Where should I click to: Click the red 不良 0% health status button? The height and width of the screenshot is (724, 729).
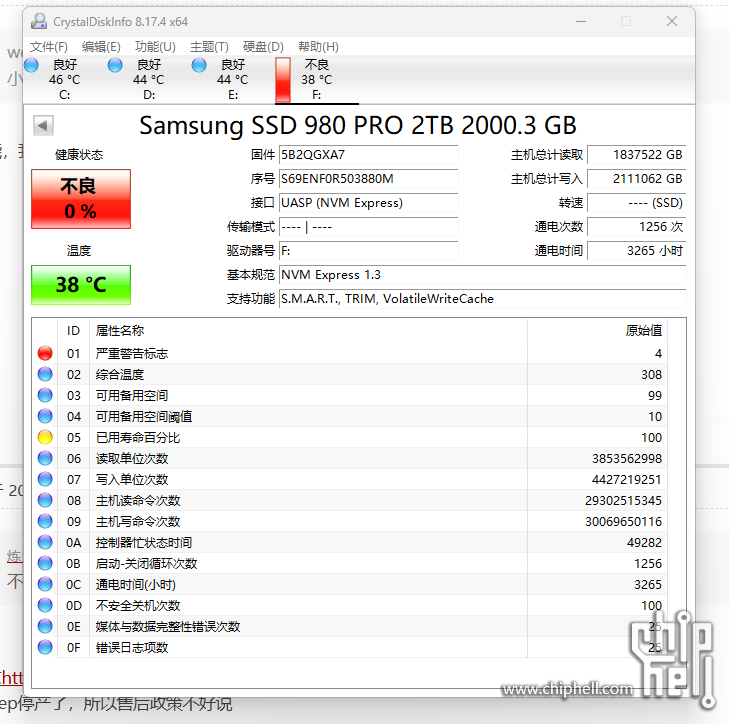point(81,199)
